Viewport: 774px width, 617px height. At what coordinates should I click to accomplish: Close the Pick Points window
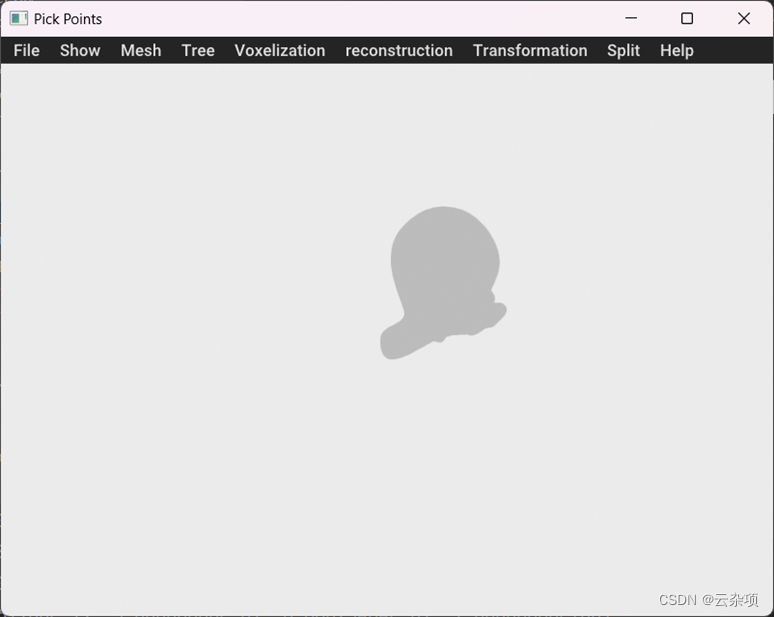[x=744, y=18]
